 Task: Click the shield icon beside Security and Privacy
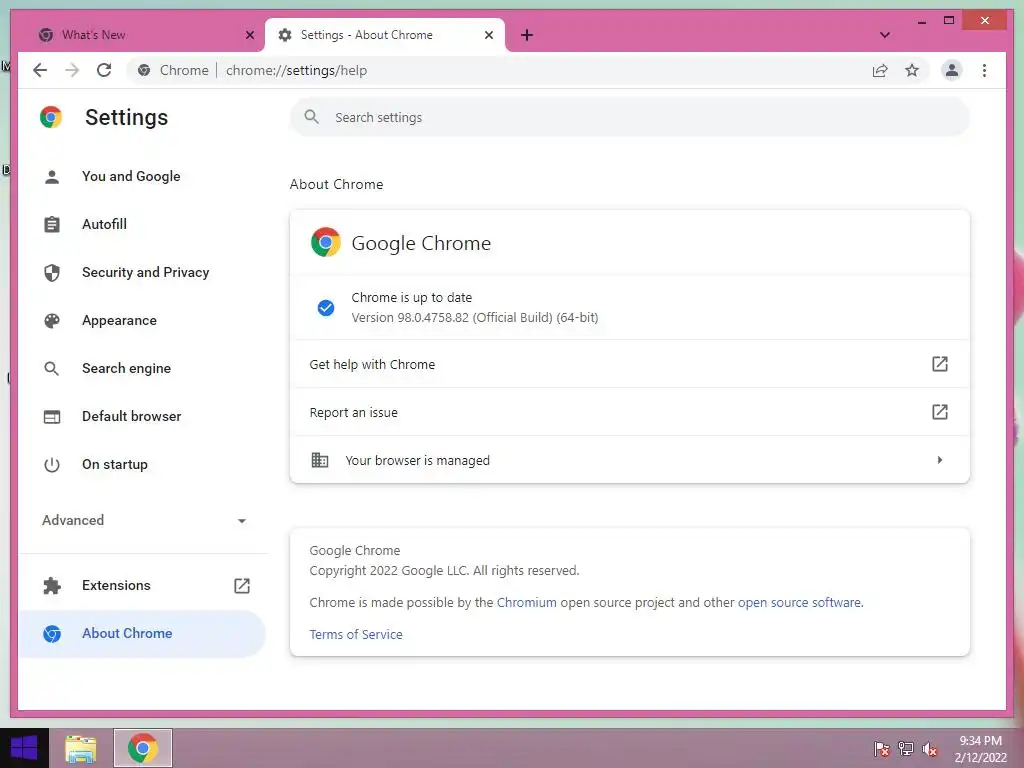click(52, 272)
